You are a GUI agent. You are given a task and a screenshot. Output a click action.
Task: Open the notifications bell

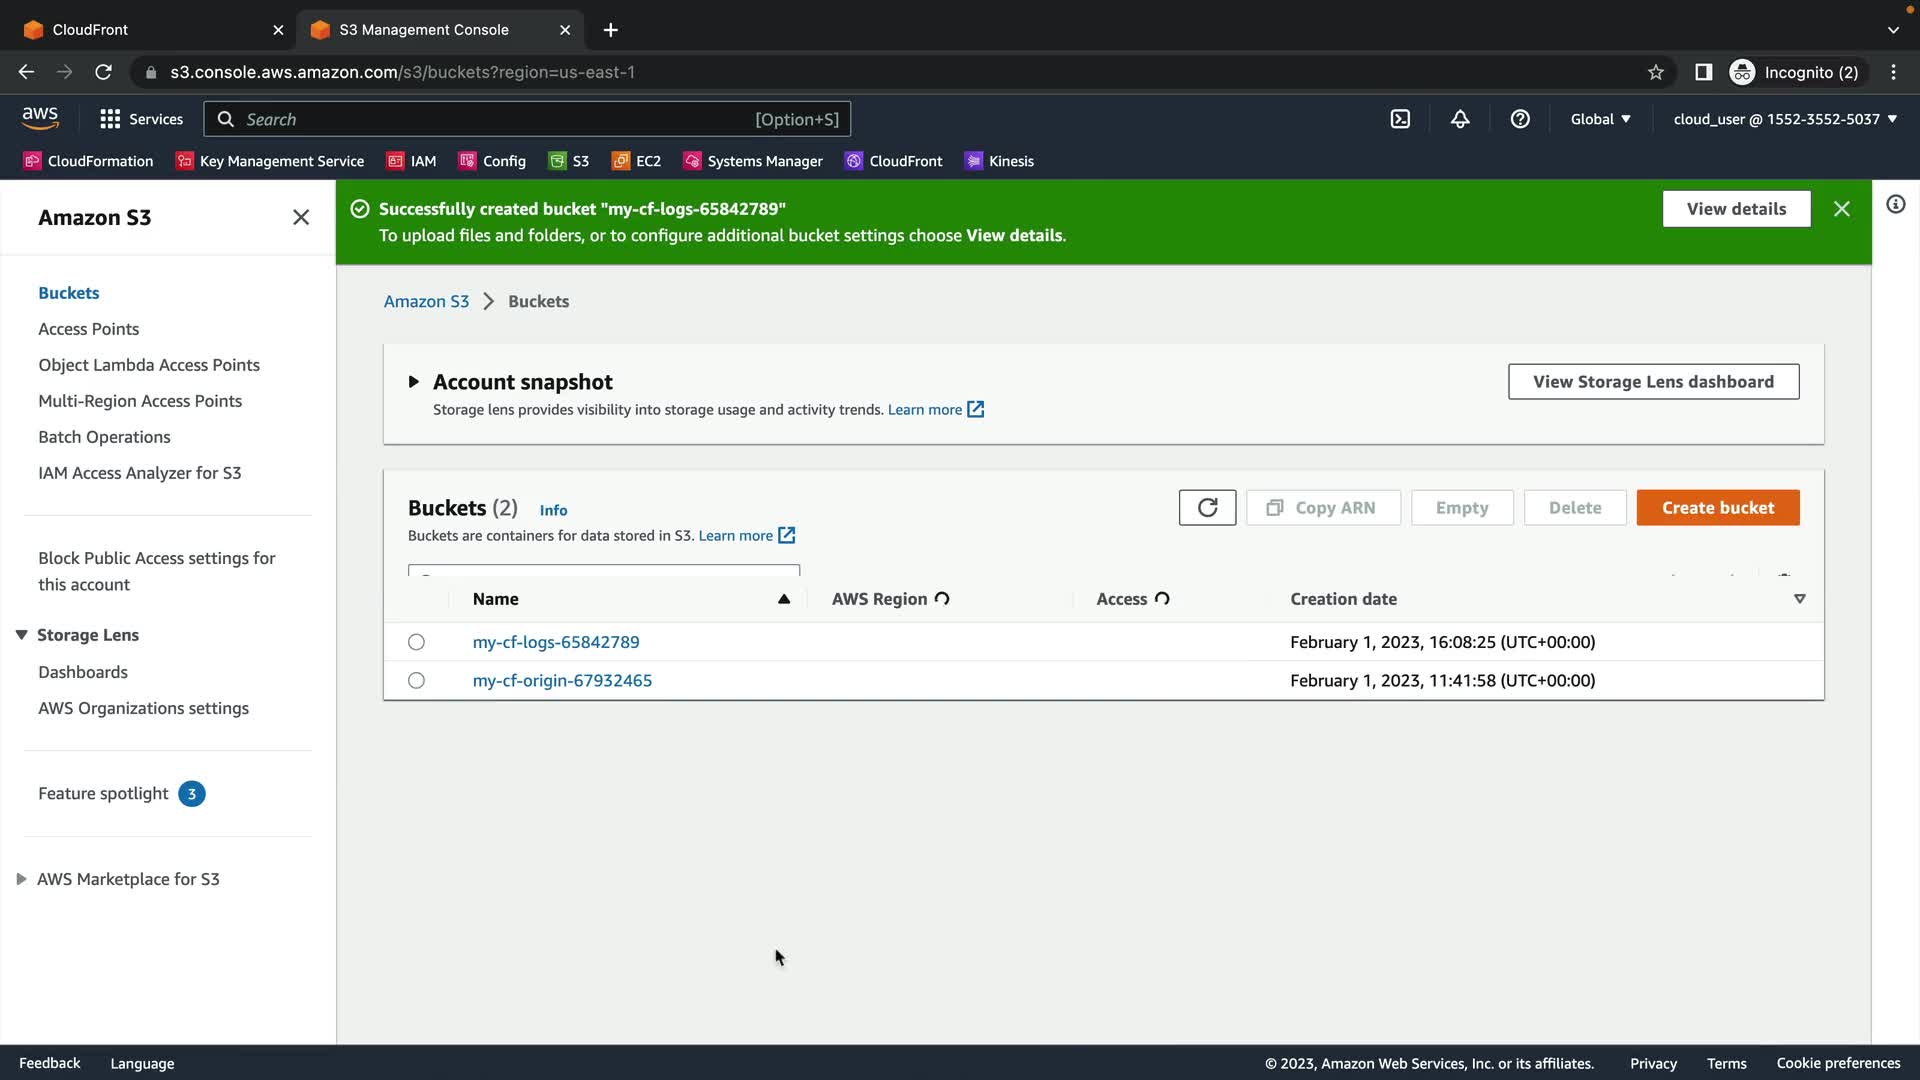click(x=1460, y=119)
